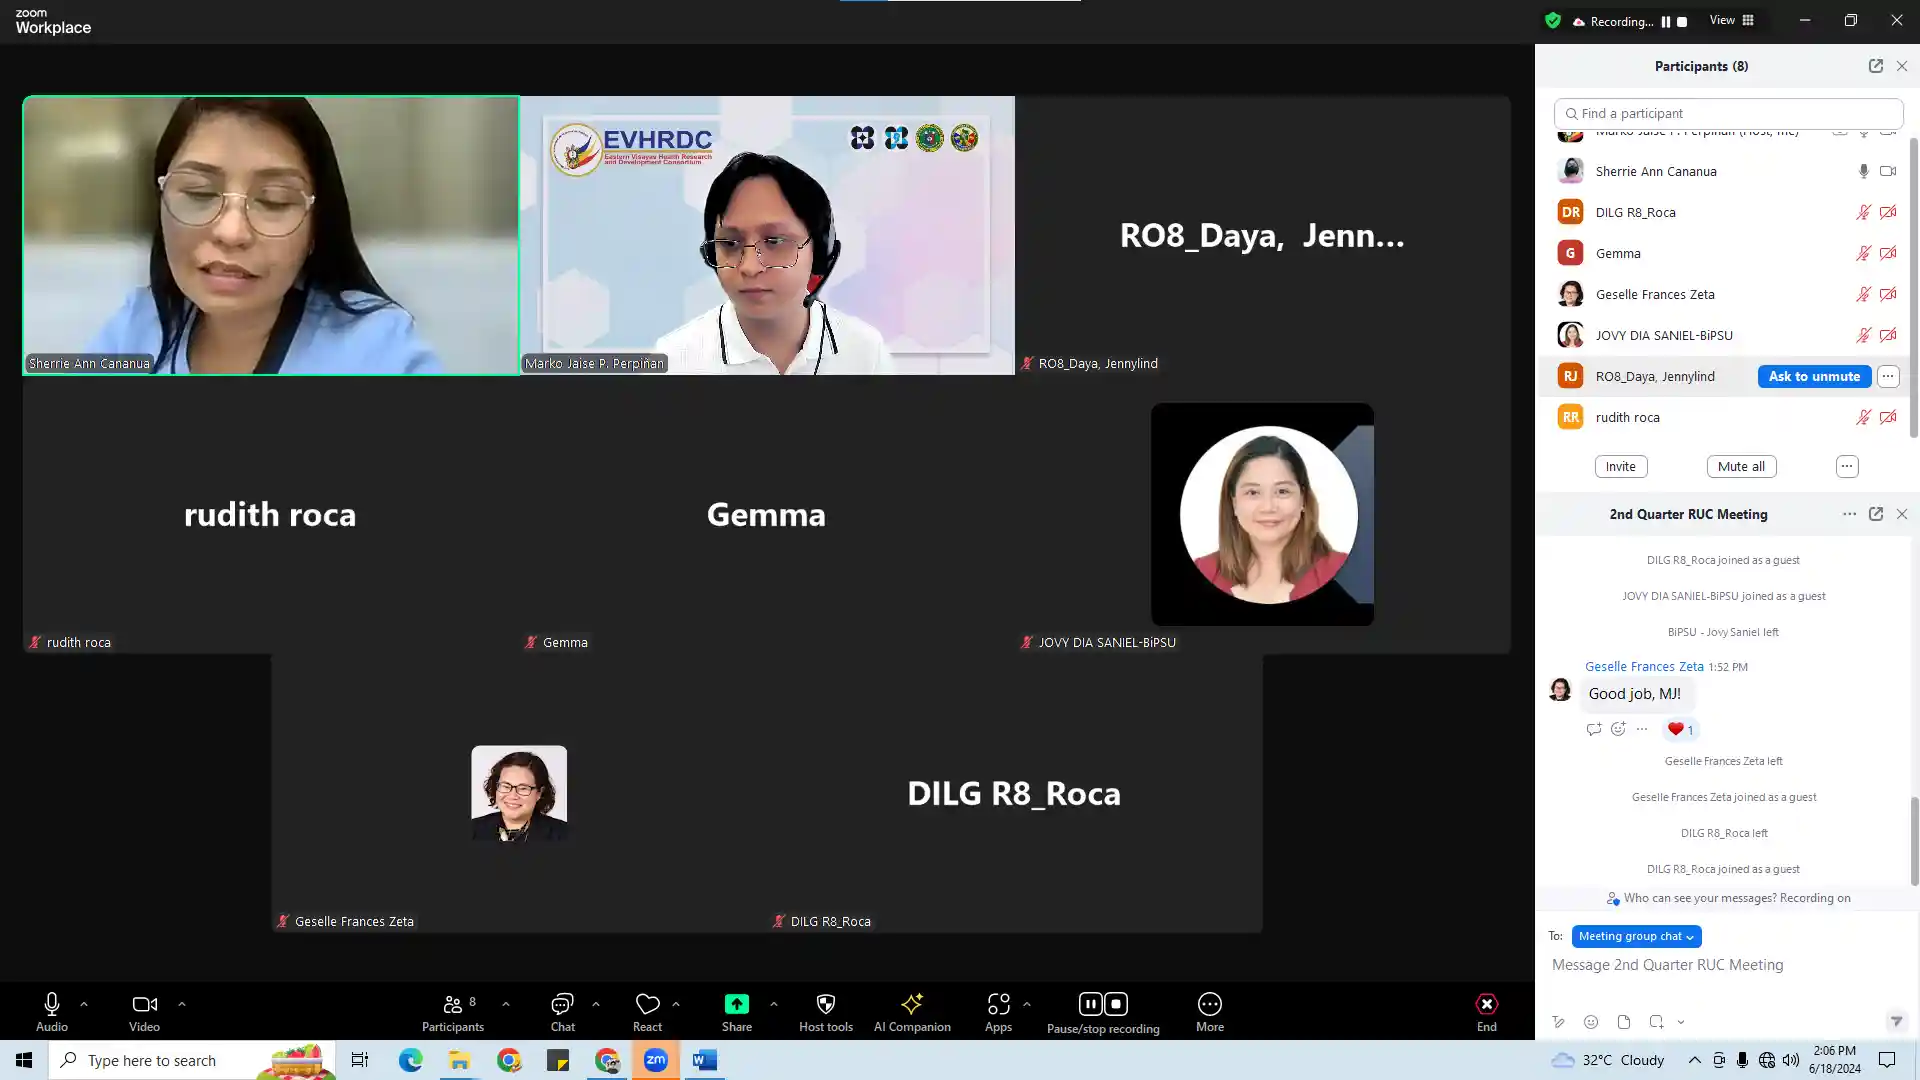Expand the React options caret

(676, 1004)
